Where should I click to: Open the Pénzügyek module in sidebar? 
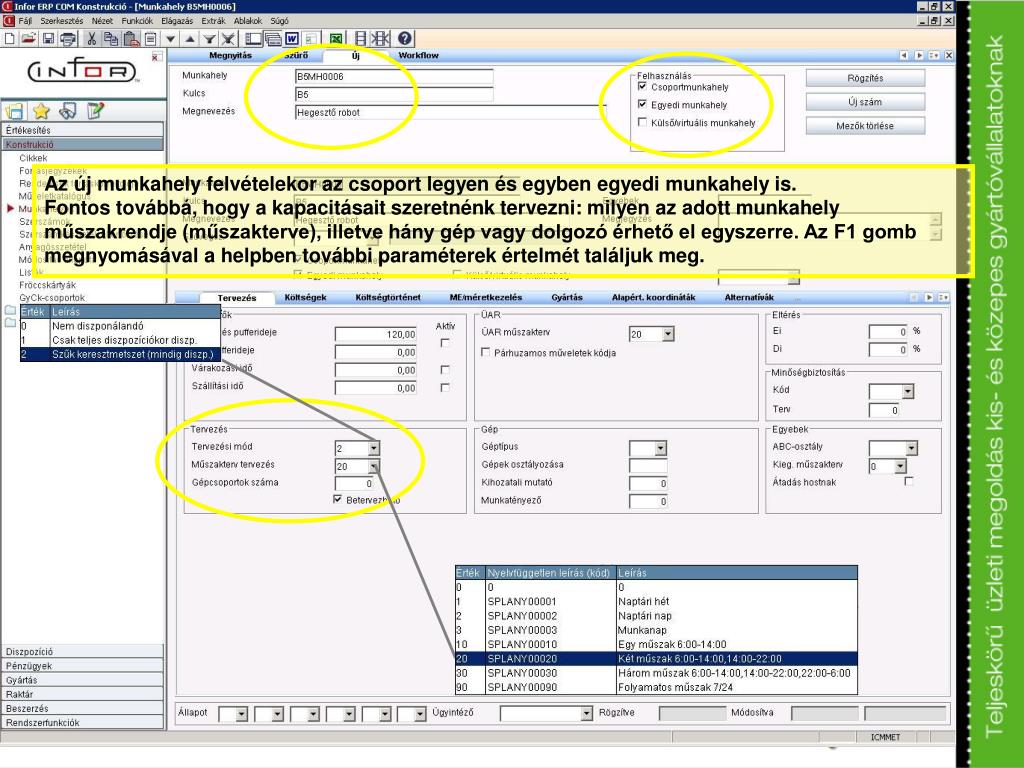click(x=82, y=666)
